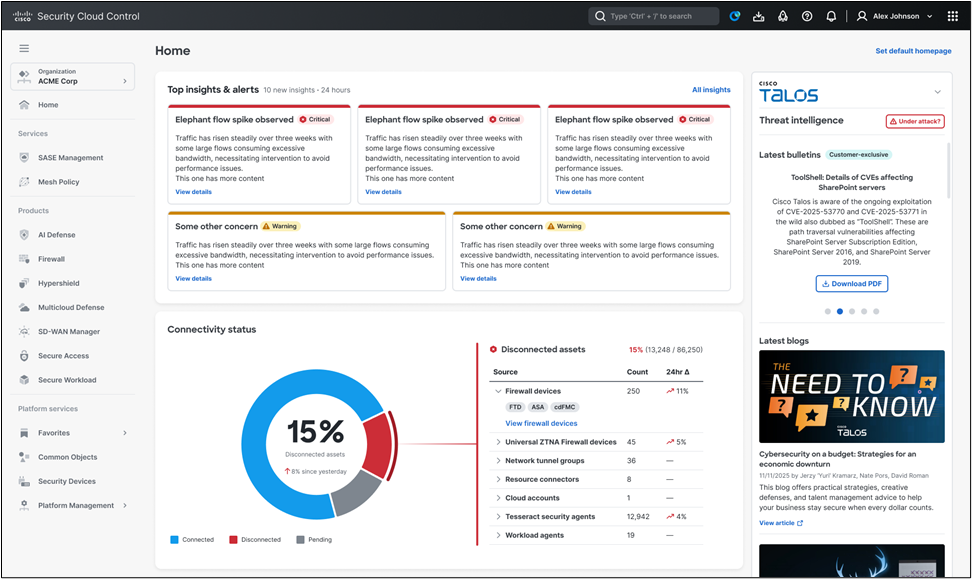Toggle the dark theme circle icon
The height and width of the screenshot is (579, 972).
[734, 15]
